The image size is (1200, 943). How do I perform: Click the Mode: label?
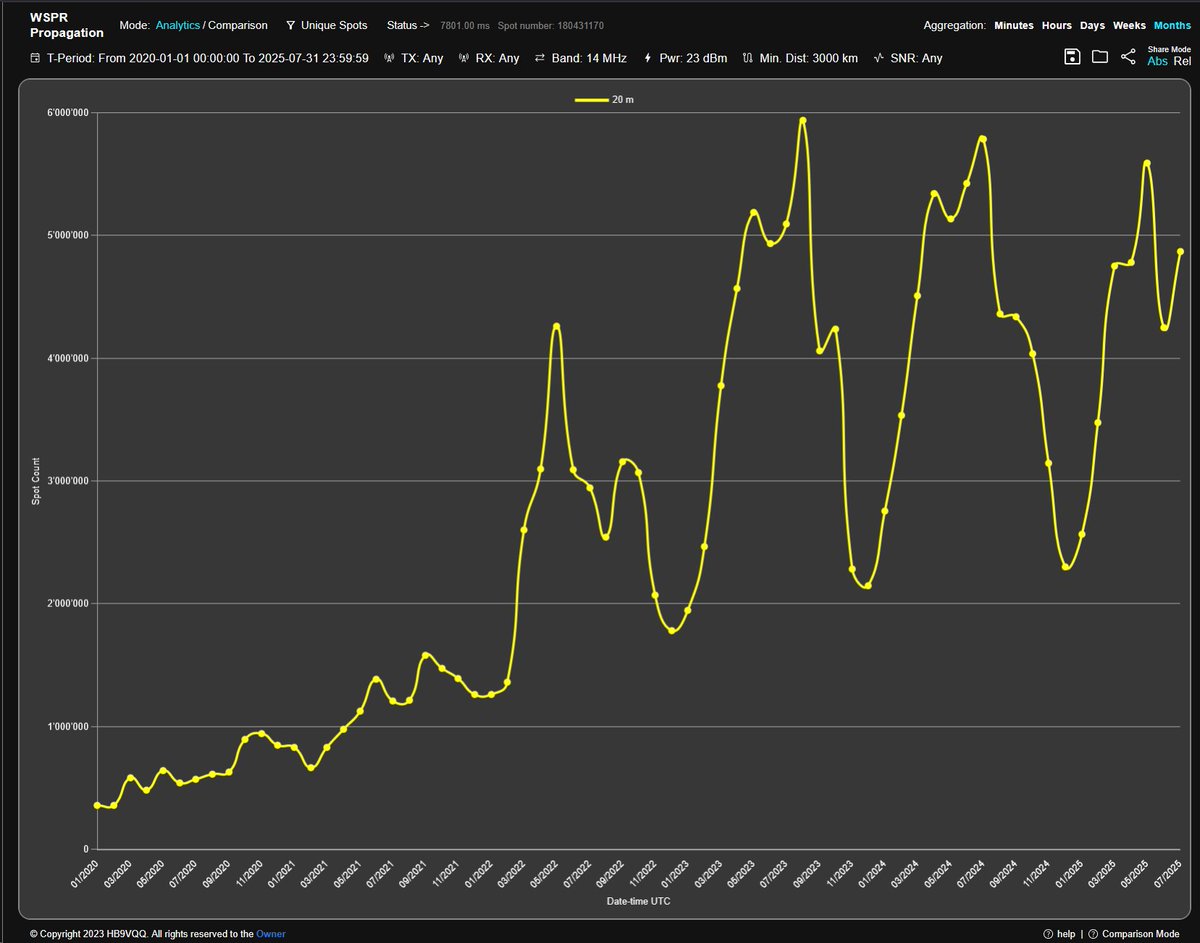[134, 25]
